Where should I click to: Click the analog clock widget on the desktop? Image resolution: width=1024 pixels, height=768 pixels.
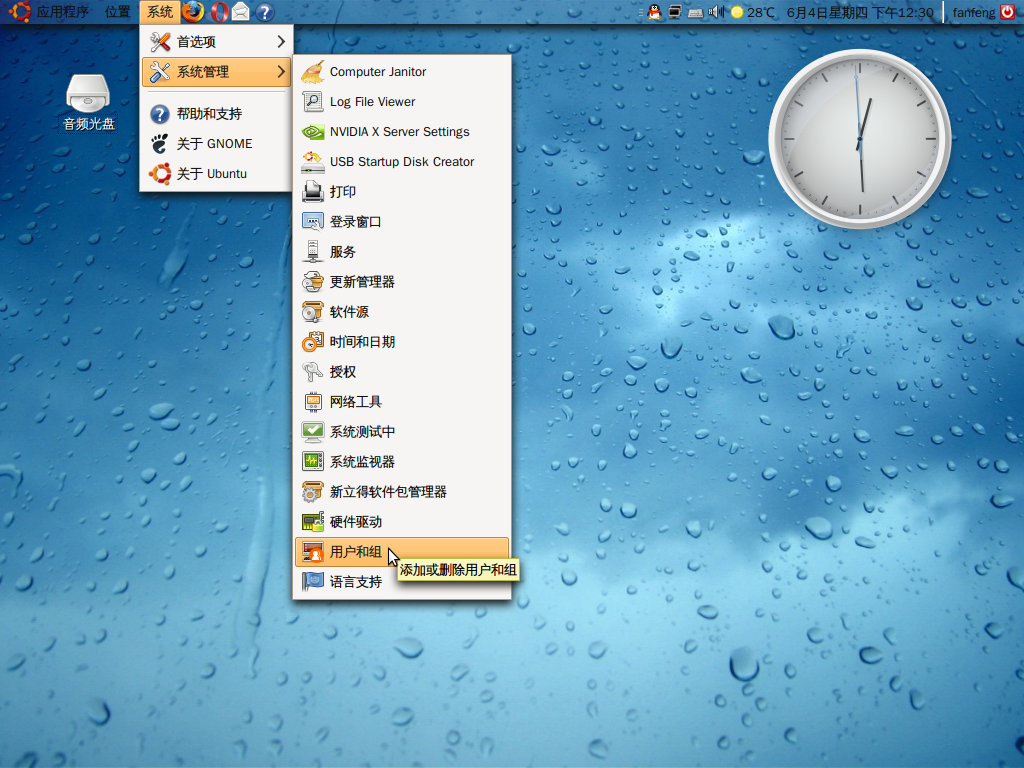[859, 138]
